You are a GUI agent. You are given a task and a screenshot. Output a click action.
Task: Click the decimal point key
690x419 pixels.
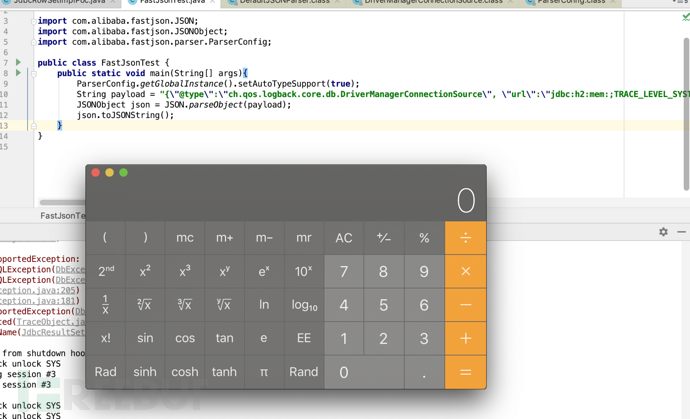(x=424, y=372)
